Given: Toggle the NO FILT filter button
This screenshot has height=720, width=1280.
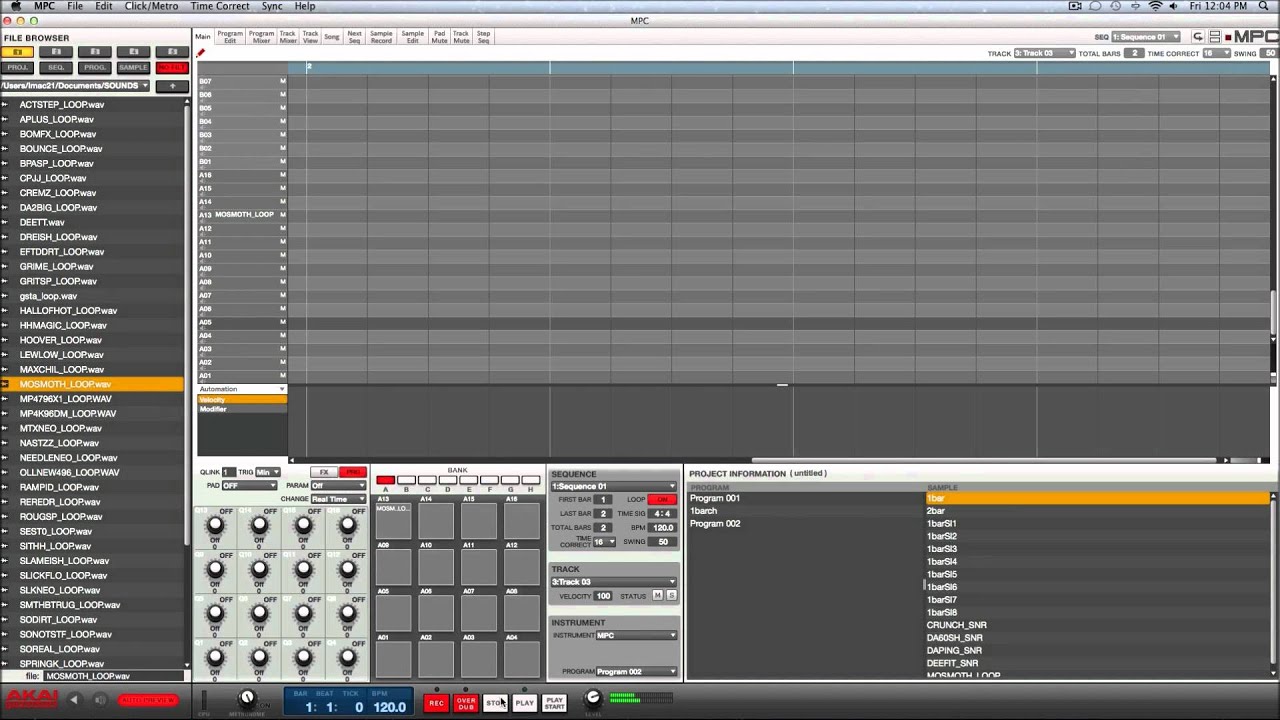Looking at the screenshot, I should [171, 67].
